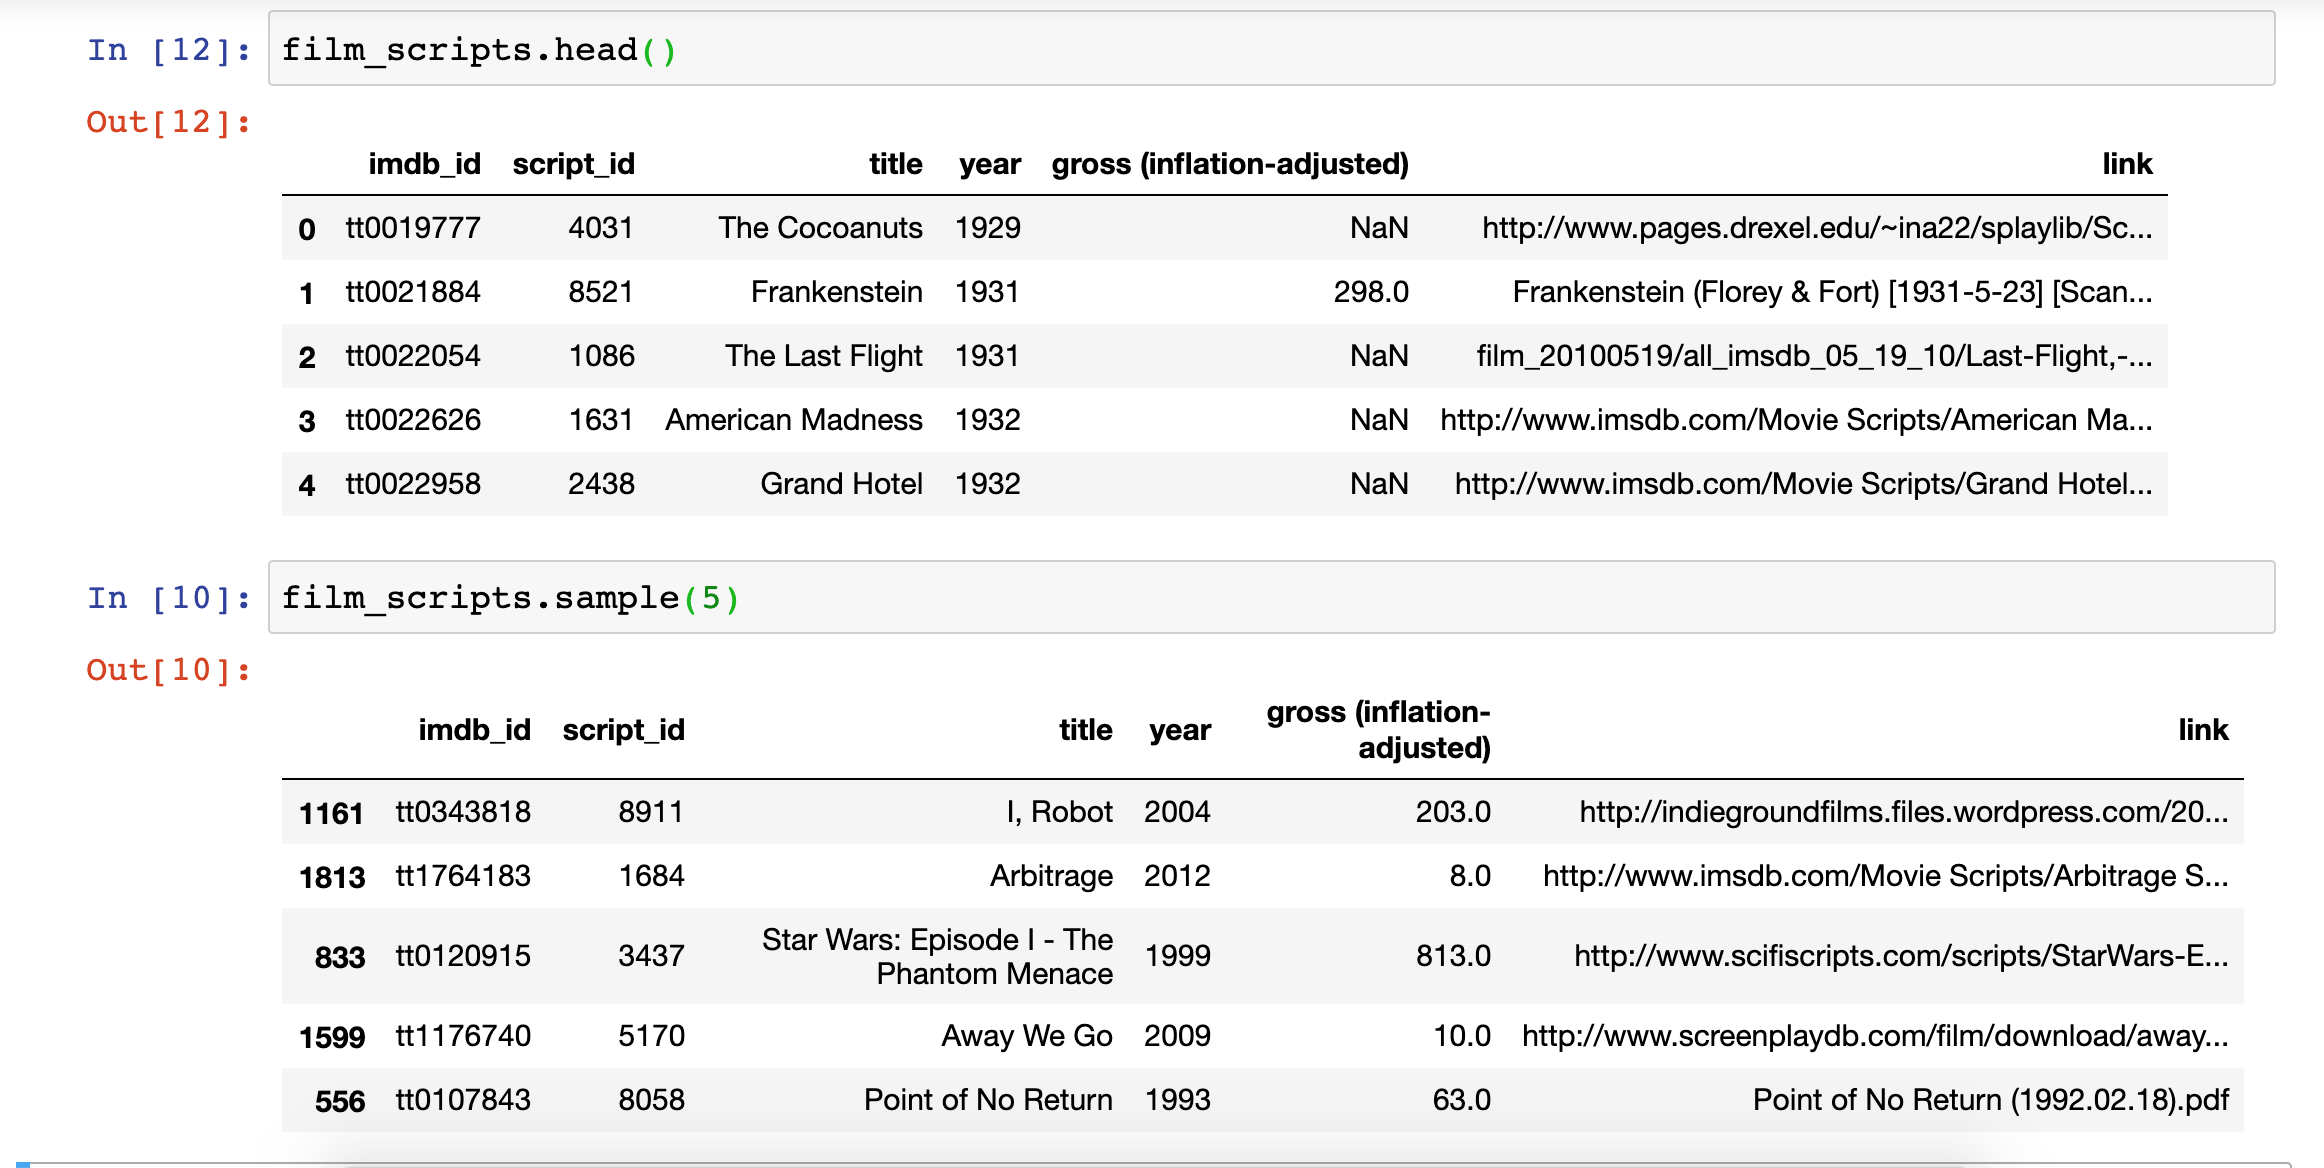Select cell tt0022626
This screenshot has height=1168, width=2324.
(x=413, y=420)
